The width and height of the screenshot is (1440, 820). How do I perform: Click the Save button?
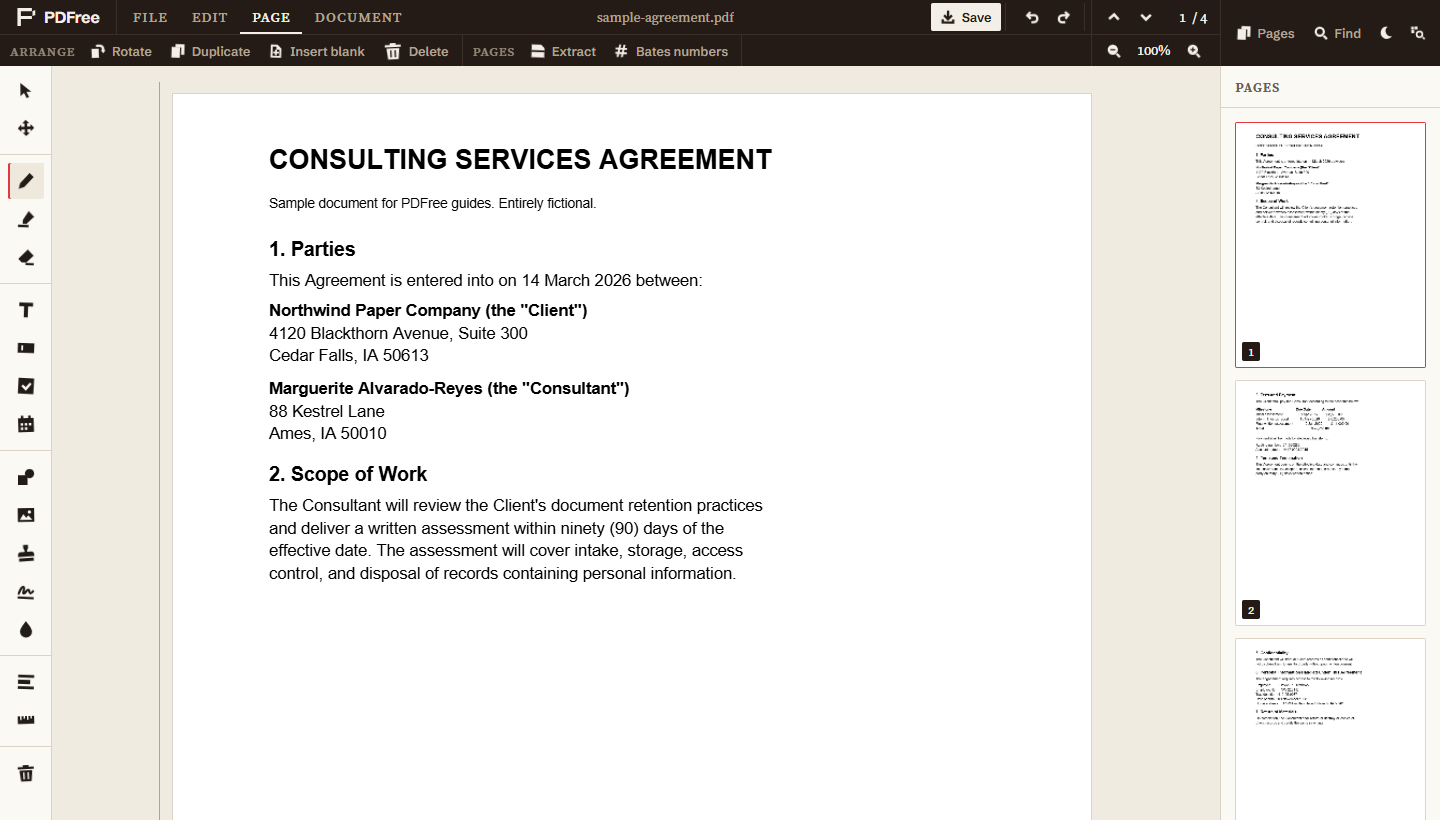click(966, 17)
